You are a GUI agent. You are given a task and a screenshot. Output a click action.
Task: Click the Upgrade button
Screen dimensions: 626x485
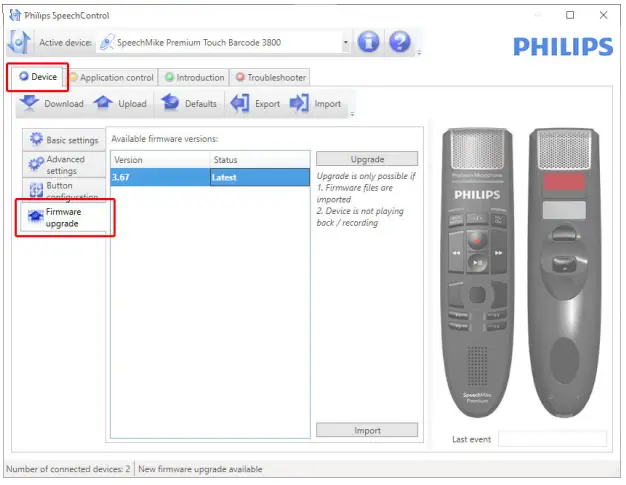(x=367, y=159)
